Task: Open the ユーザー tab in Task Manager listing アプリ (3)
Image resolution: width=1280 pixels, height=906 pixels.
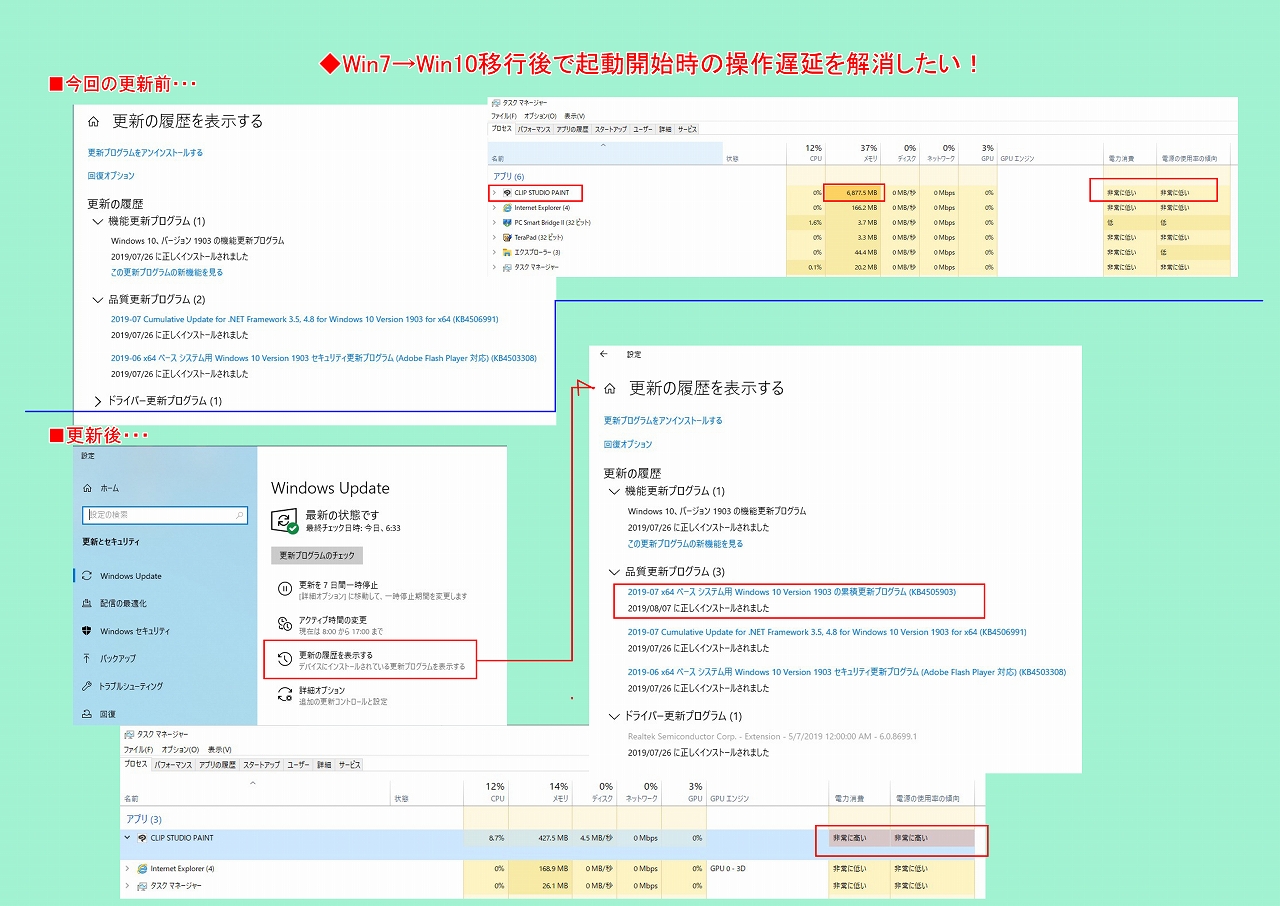Action: coord(298,764)
